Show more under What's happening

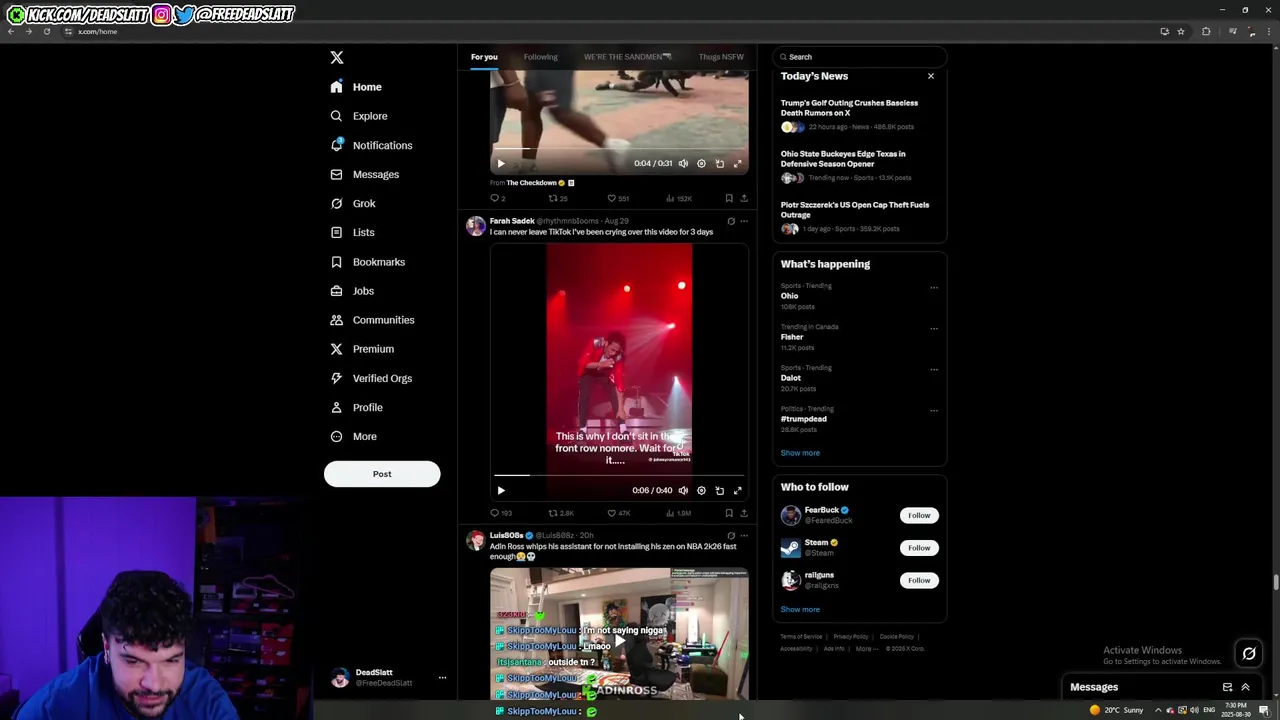coord(800,453)
